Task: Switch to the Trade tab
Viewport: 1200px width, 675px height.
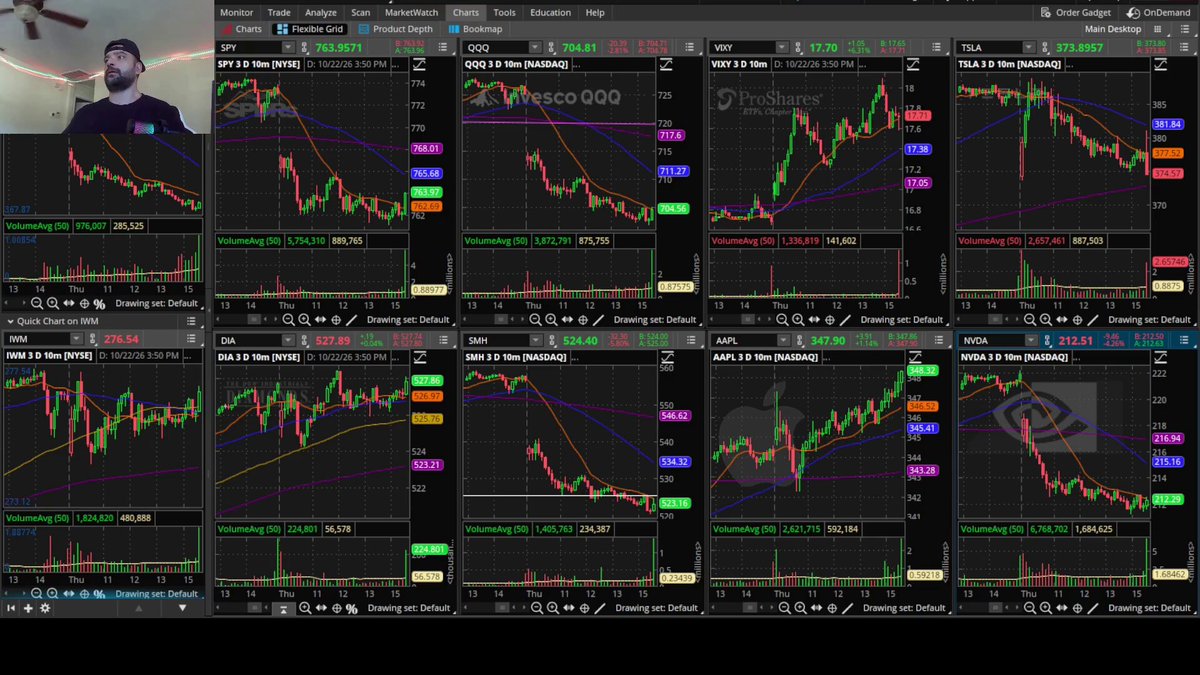Action: tap(279, 13)
